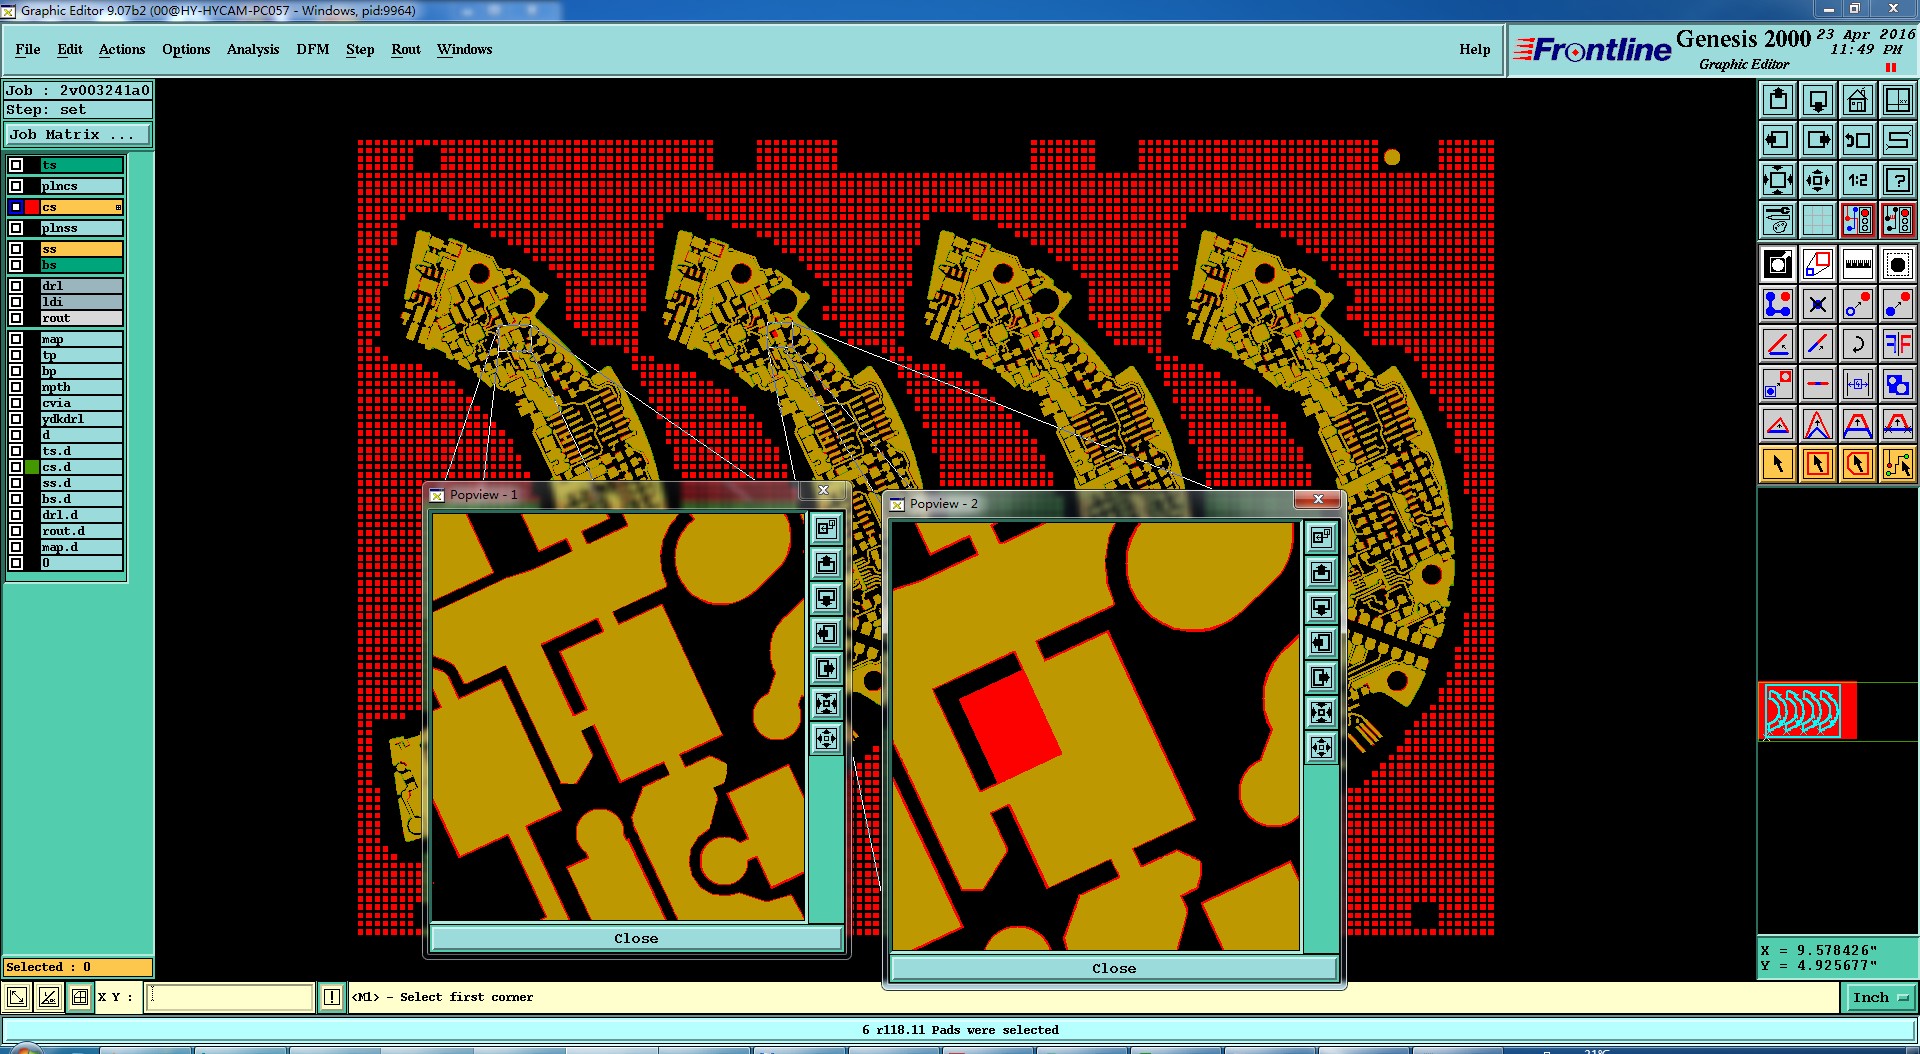
Task: Click the pan left icon in main toolbar
Action: [1778, 140]
